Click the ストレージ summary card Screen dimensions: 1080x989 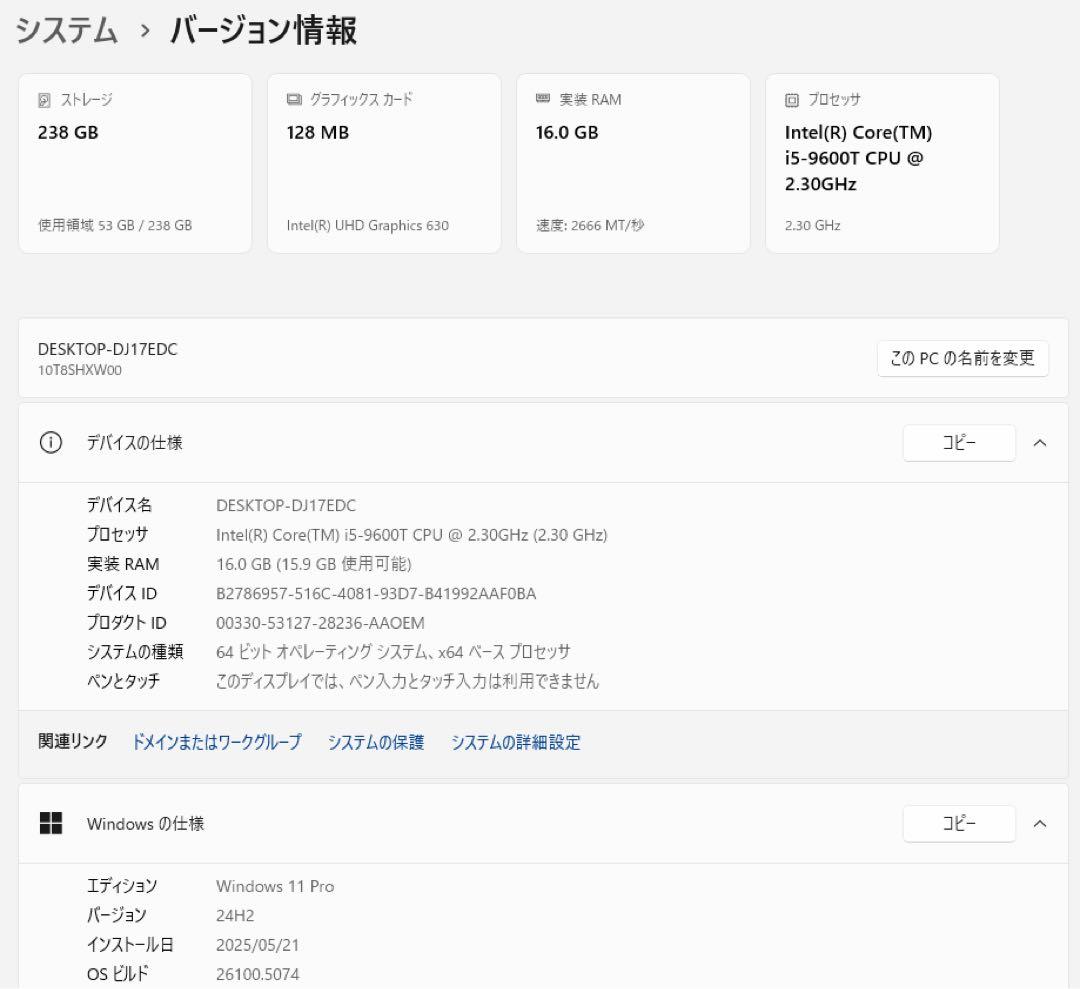[x=135, y=162]
